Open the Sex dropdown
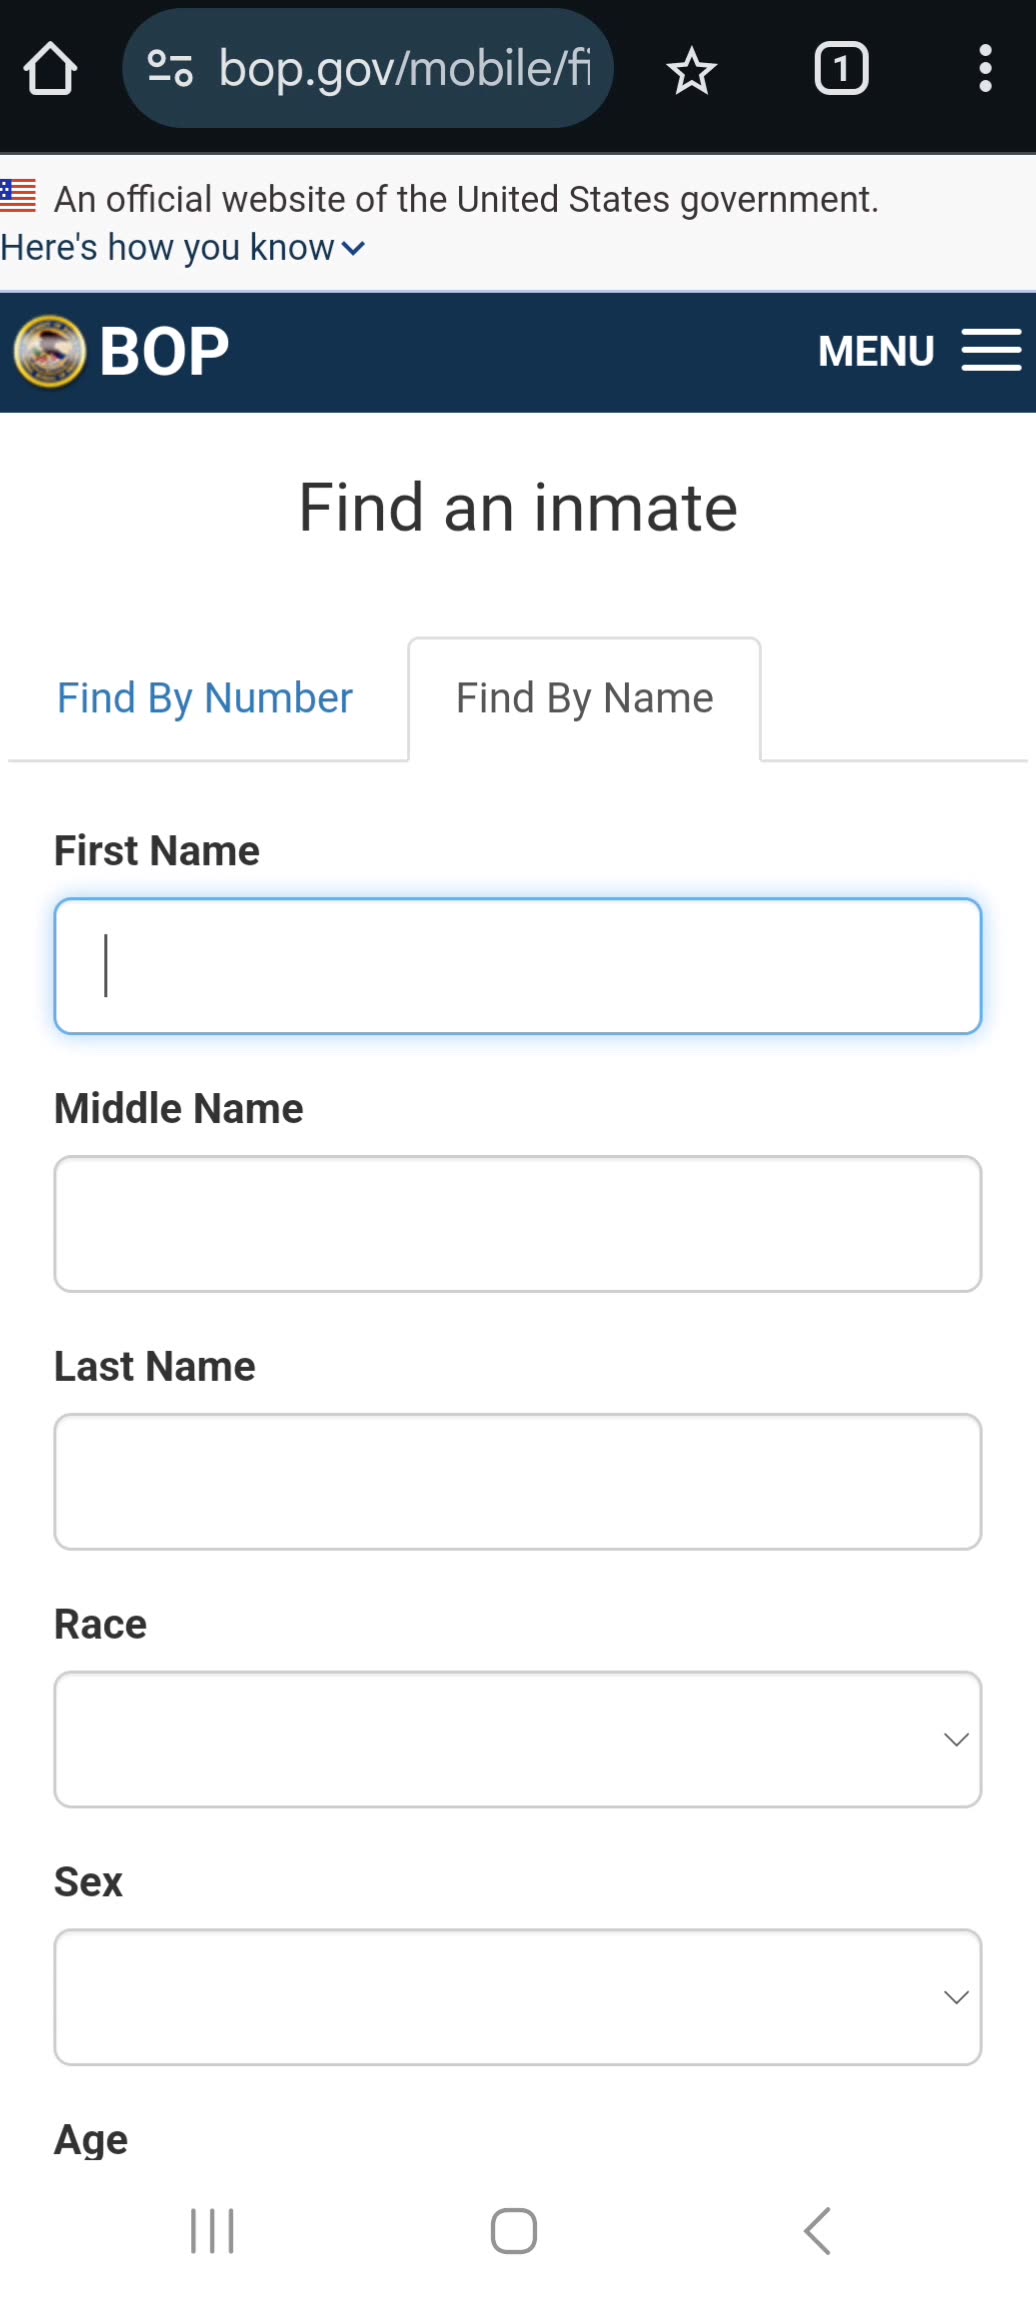The height and width of the screenshot is (2304, 1036). click(517, 1997)
